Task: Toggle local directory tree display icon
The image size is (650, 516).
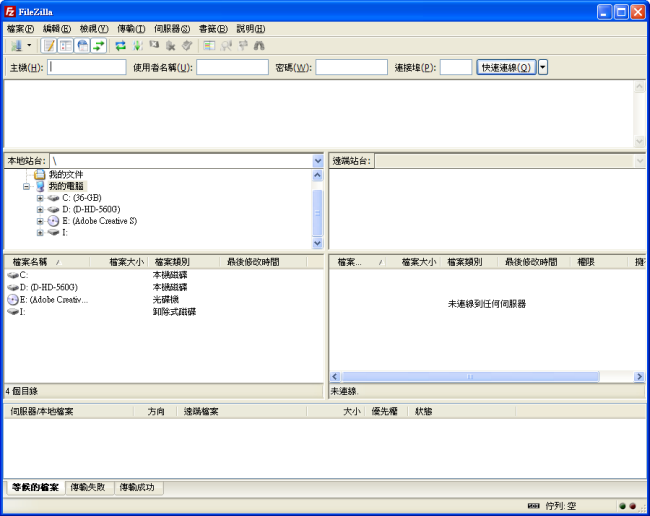Action: (66, 46)
